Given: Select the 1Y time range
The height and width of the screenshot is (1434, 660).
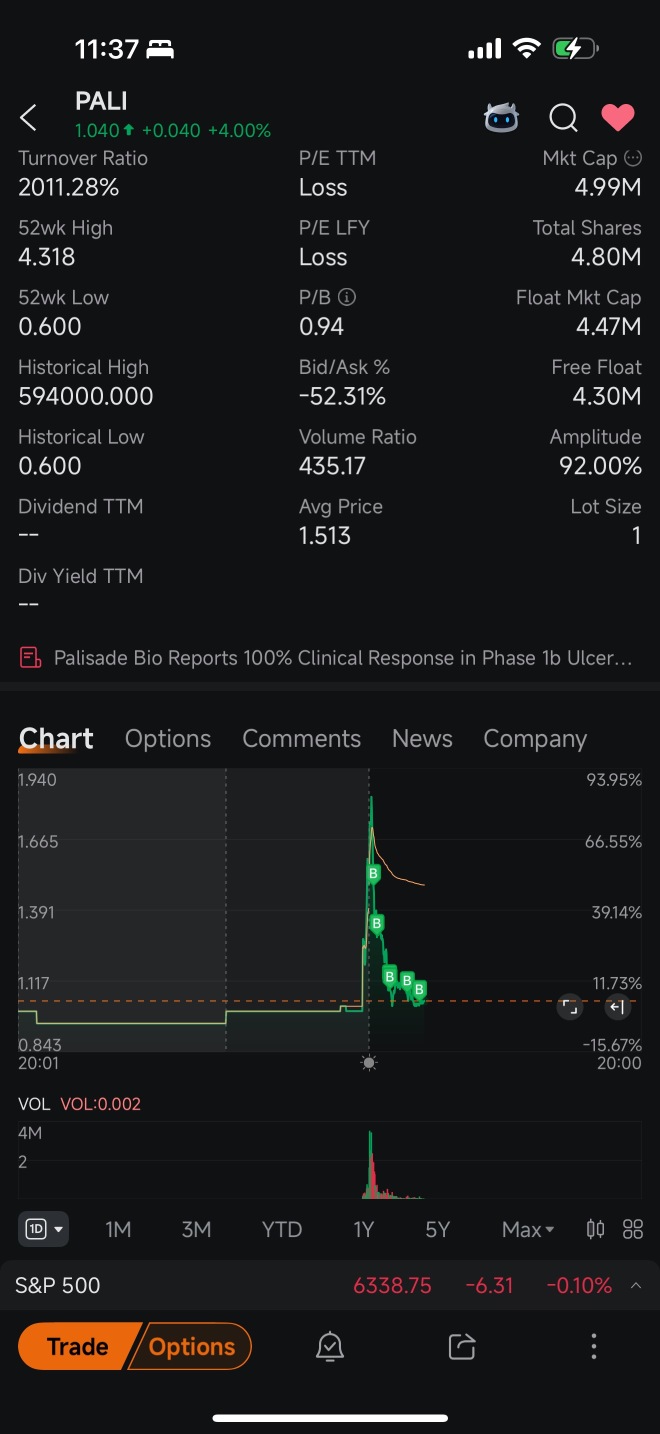Looking at the screenshot, I should pos(363,1229).
